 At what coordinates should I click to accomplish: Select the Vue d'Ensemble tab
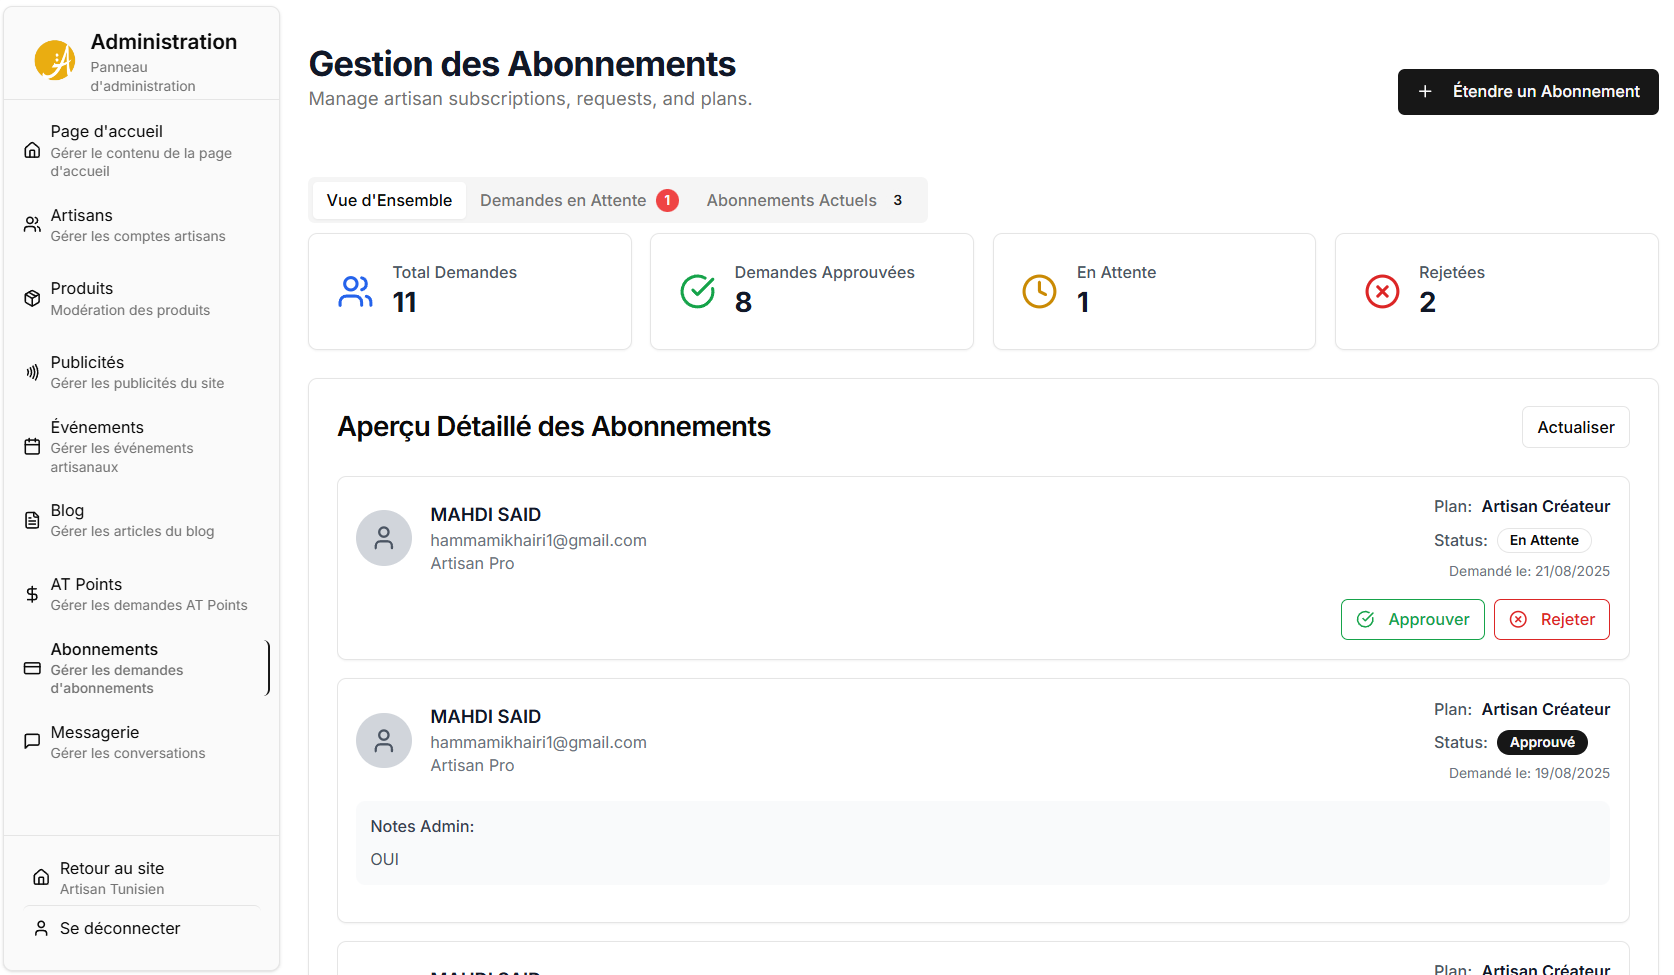coord(389,200)
